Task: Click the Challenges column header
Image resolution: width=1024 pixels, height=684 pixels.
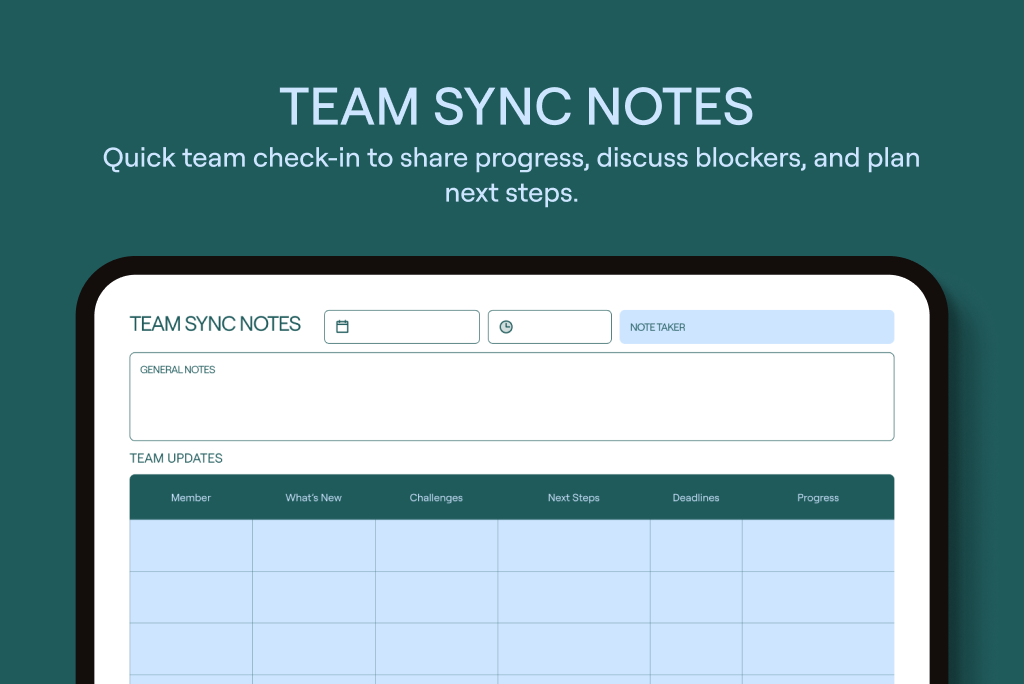Action: coord(436,498)
